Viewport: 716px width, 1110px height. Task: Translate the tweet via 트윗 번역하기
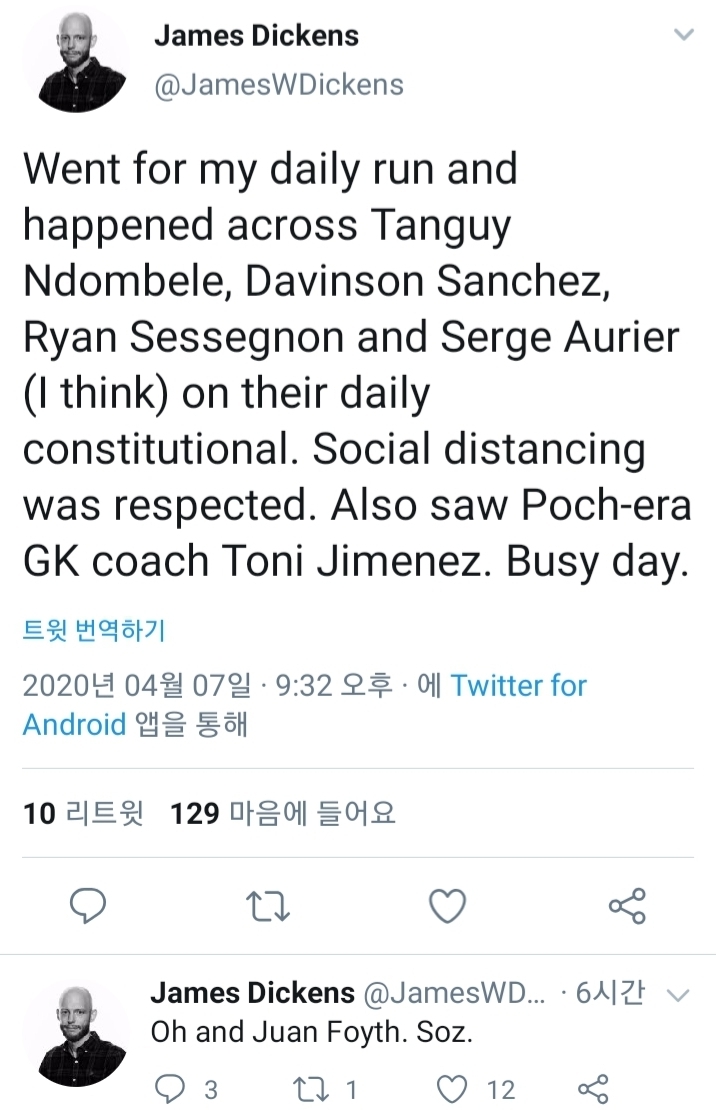click(94, 630)
